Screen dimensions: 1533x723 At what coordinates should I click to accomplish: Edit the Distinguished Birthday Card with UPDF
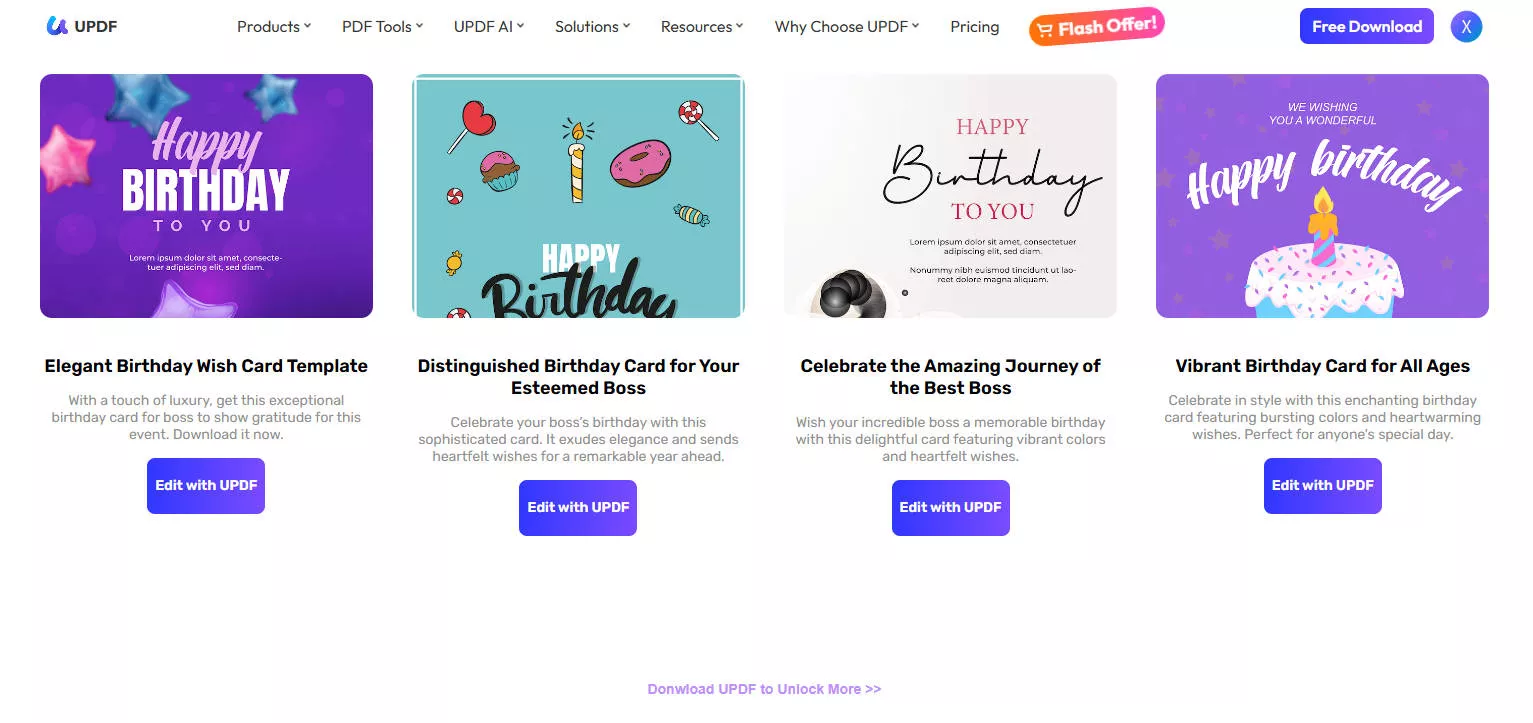[578, 508]
